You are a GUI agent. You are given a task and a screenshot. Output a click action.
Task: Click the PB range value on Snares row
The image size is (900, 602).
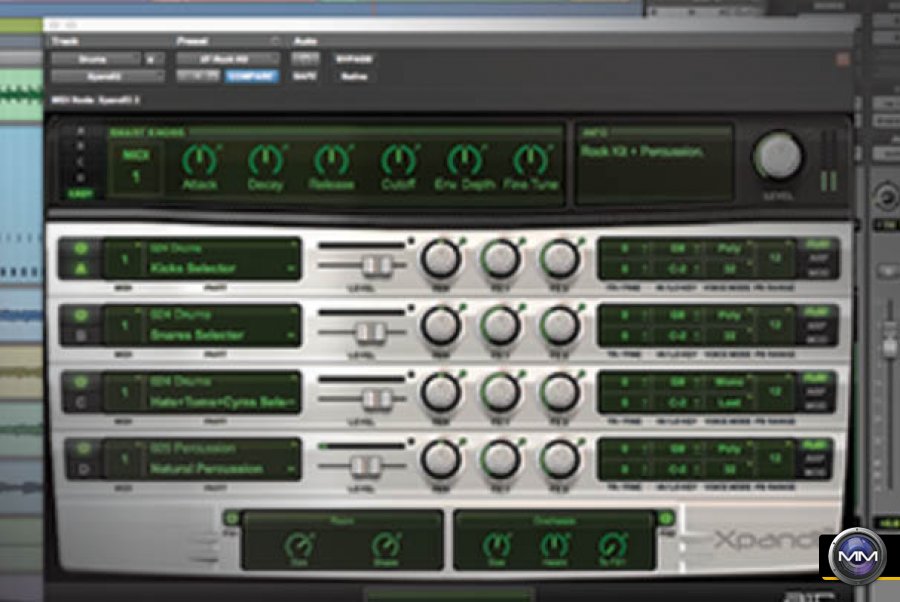[x=775, y=325]
